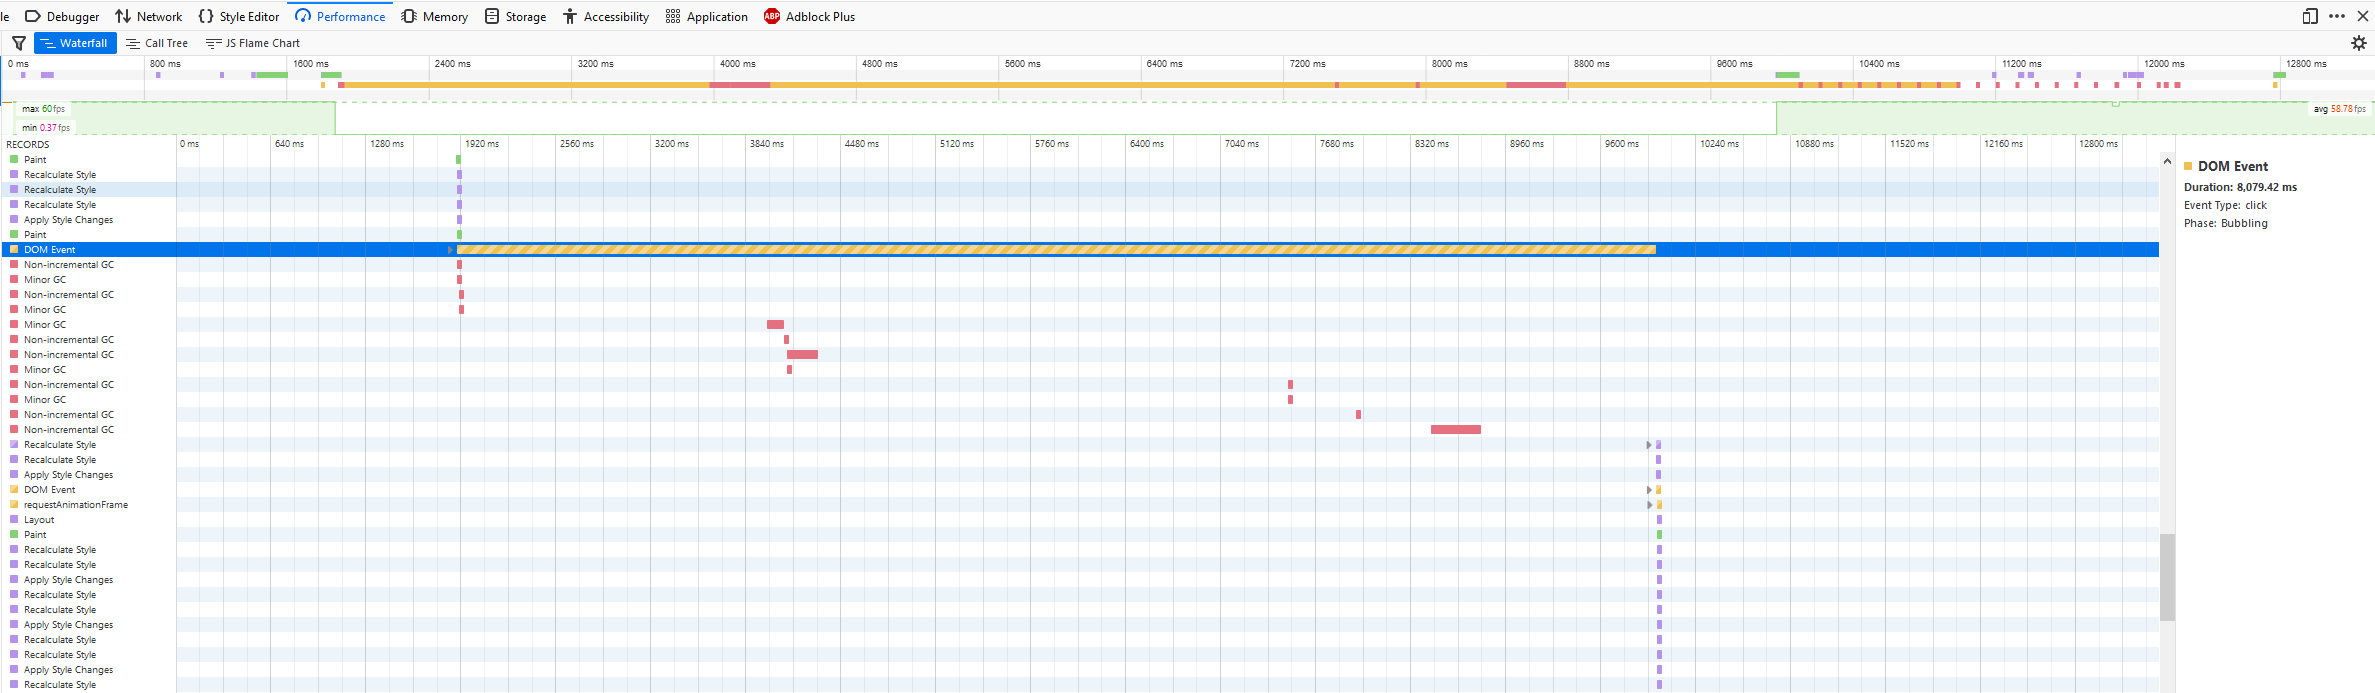Click the DOM Event color swatch in details

[2188, 166]
